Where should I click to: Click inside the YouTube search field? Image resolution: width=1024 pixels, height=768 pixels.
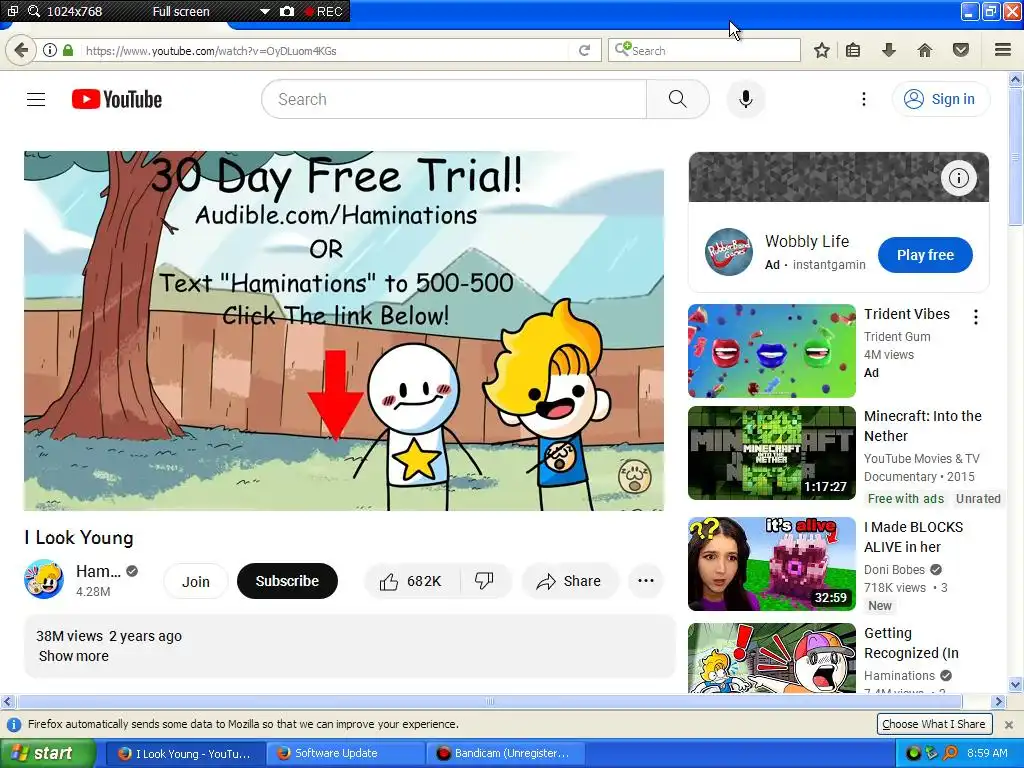coord(454,99)
